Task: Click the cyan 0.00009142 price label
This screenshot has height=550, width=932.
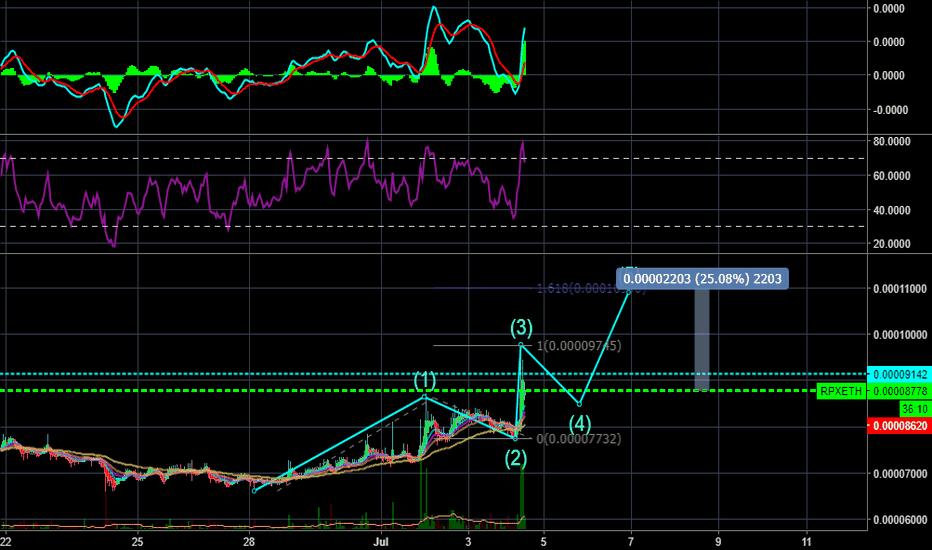Action: click(900, 375)
